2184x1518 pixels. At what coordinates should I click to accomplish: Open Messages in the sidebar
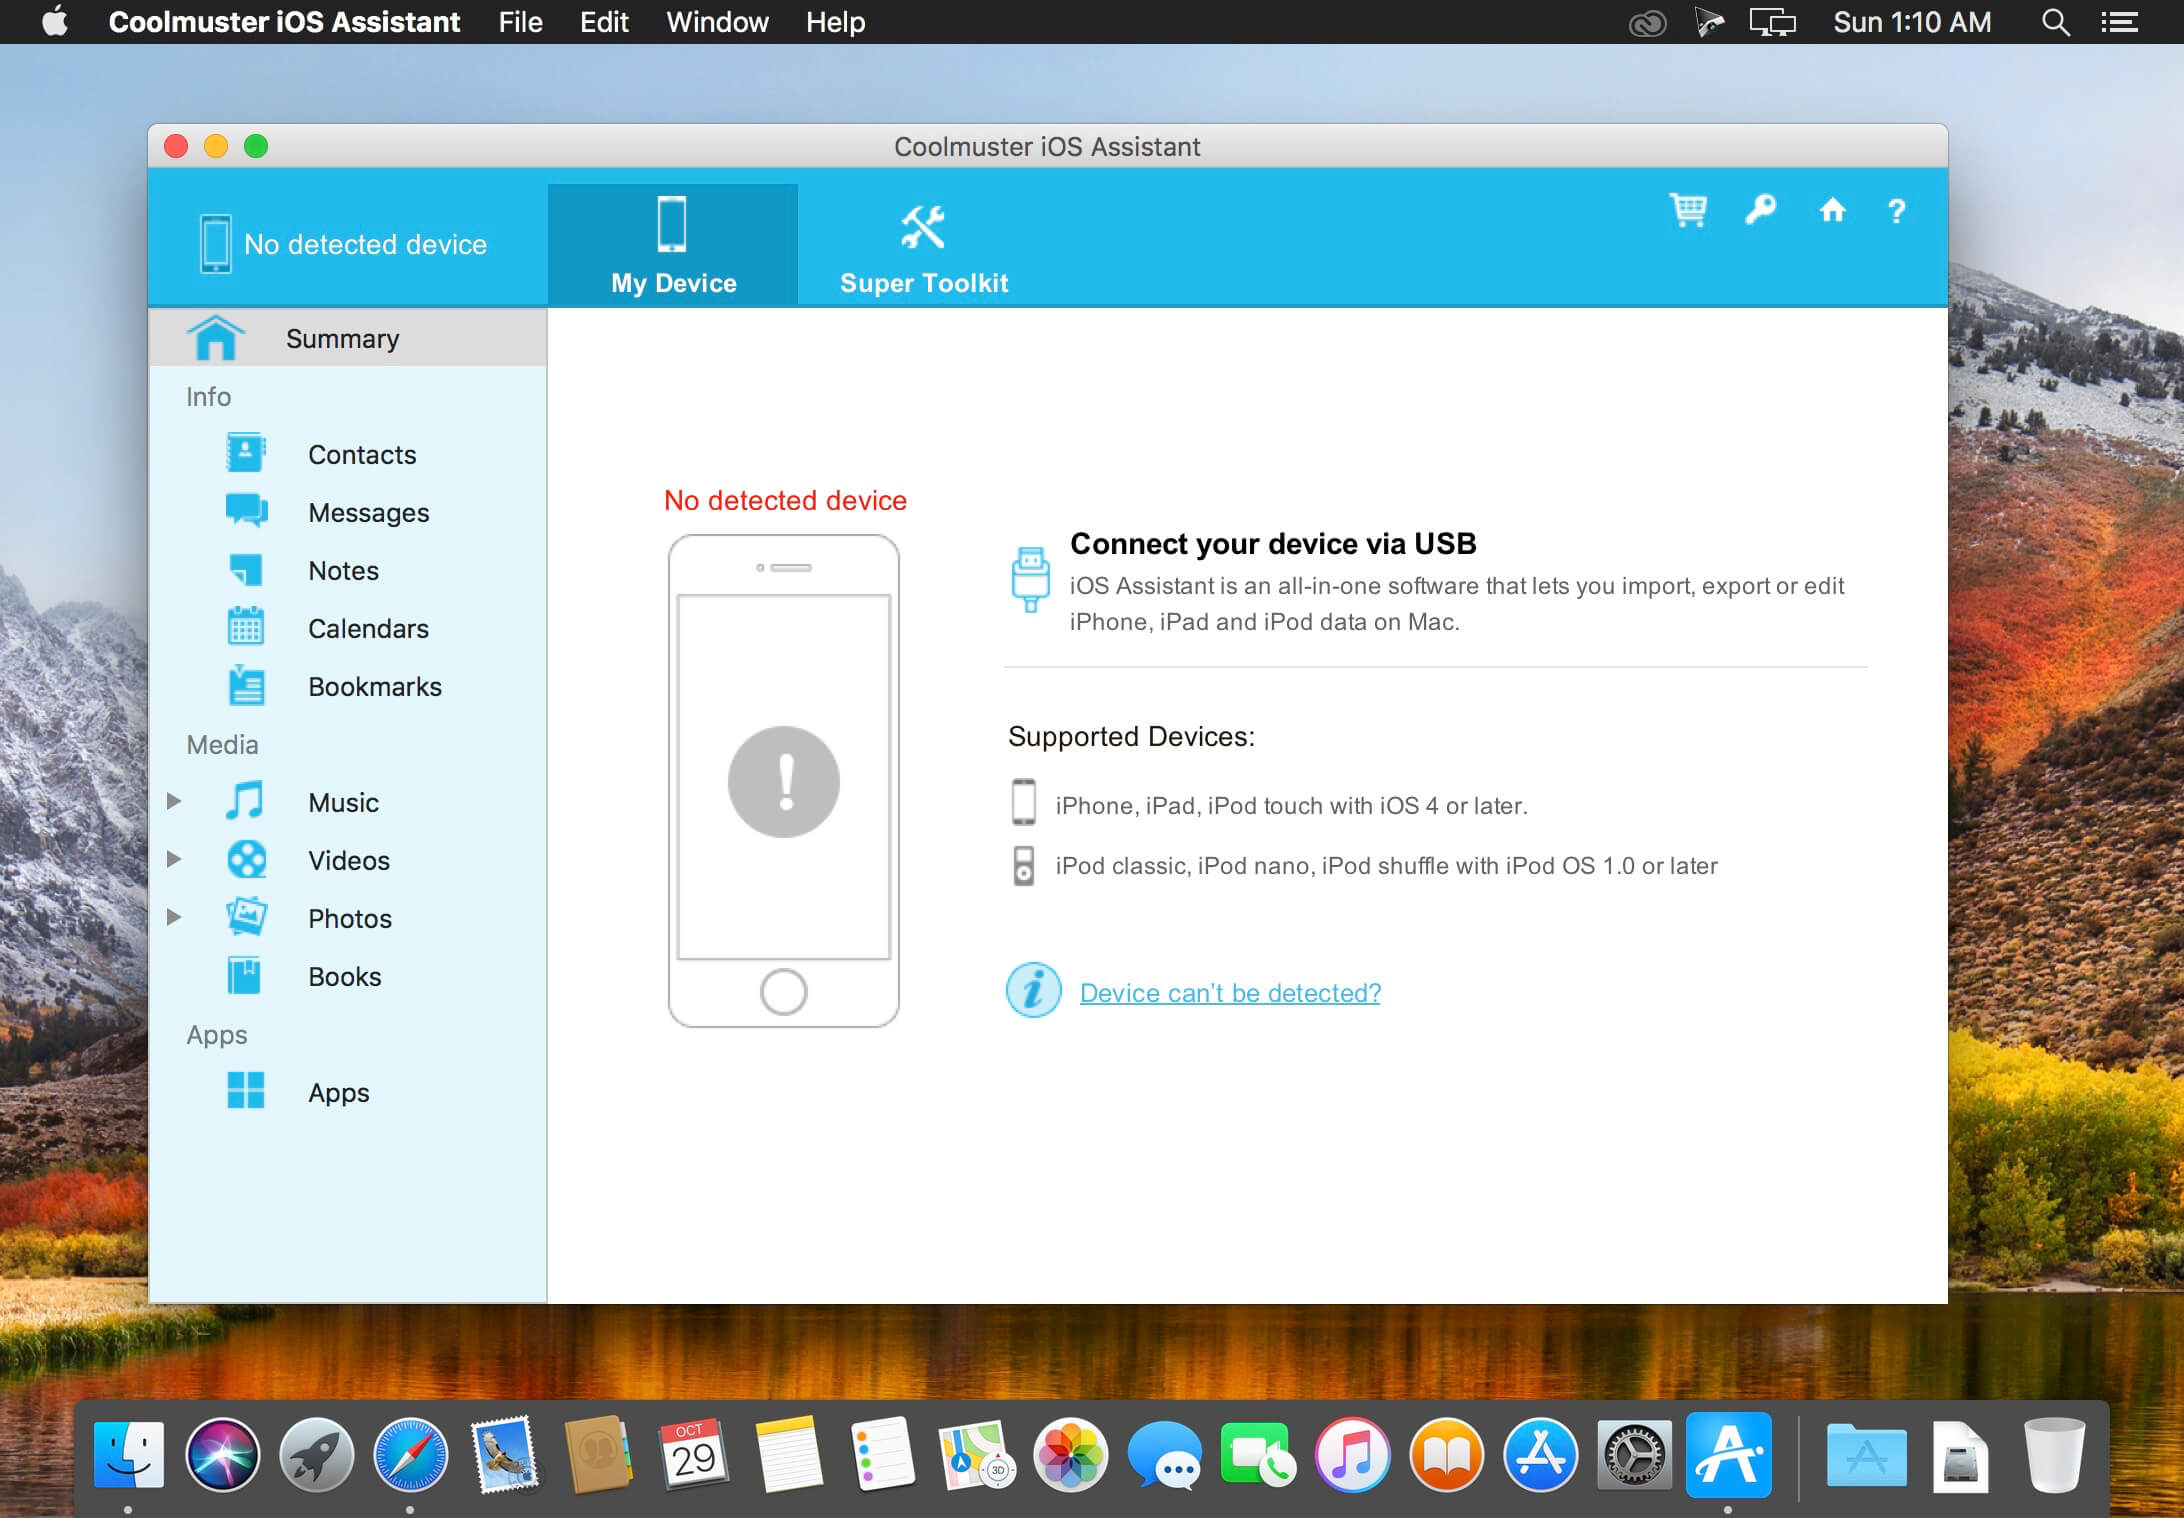coord(347,512)
